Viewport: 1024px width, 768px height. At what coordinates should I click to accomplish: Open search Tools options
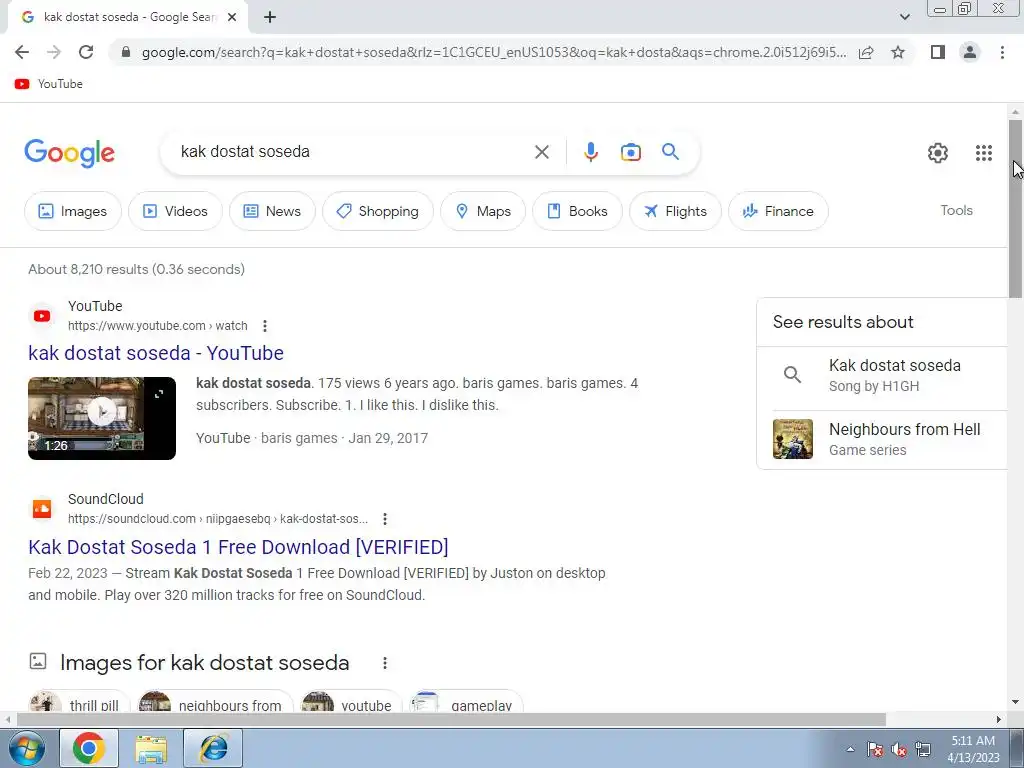point(956,210)
